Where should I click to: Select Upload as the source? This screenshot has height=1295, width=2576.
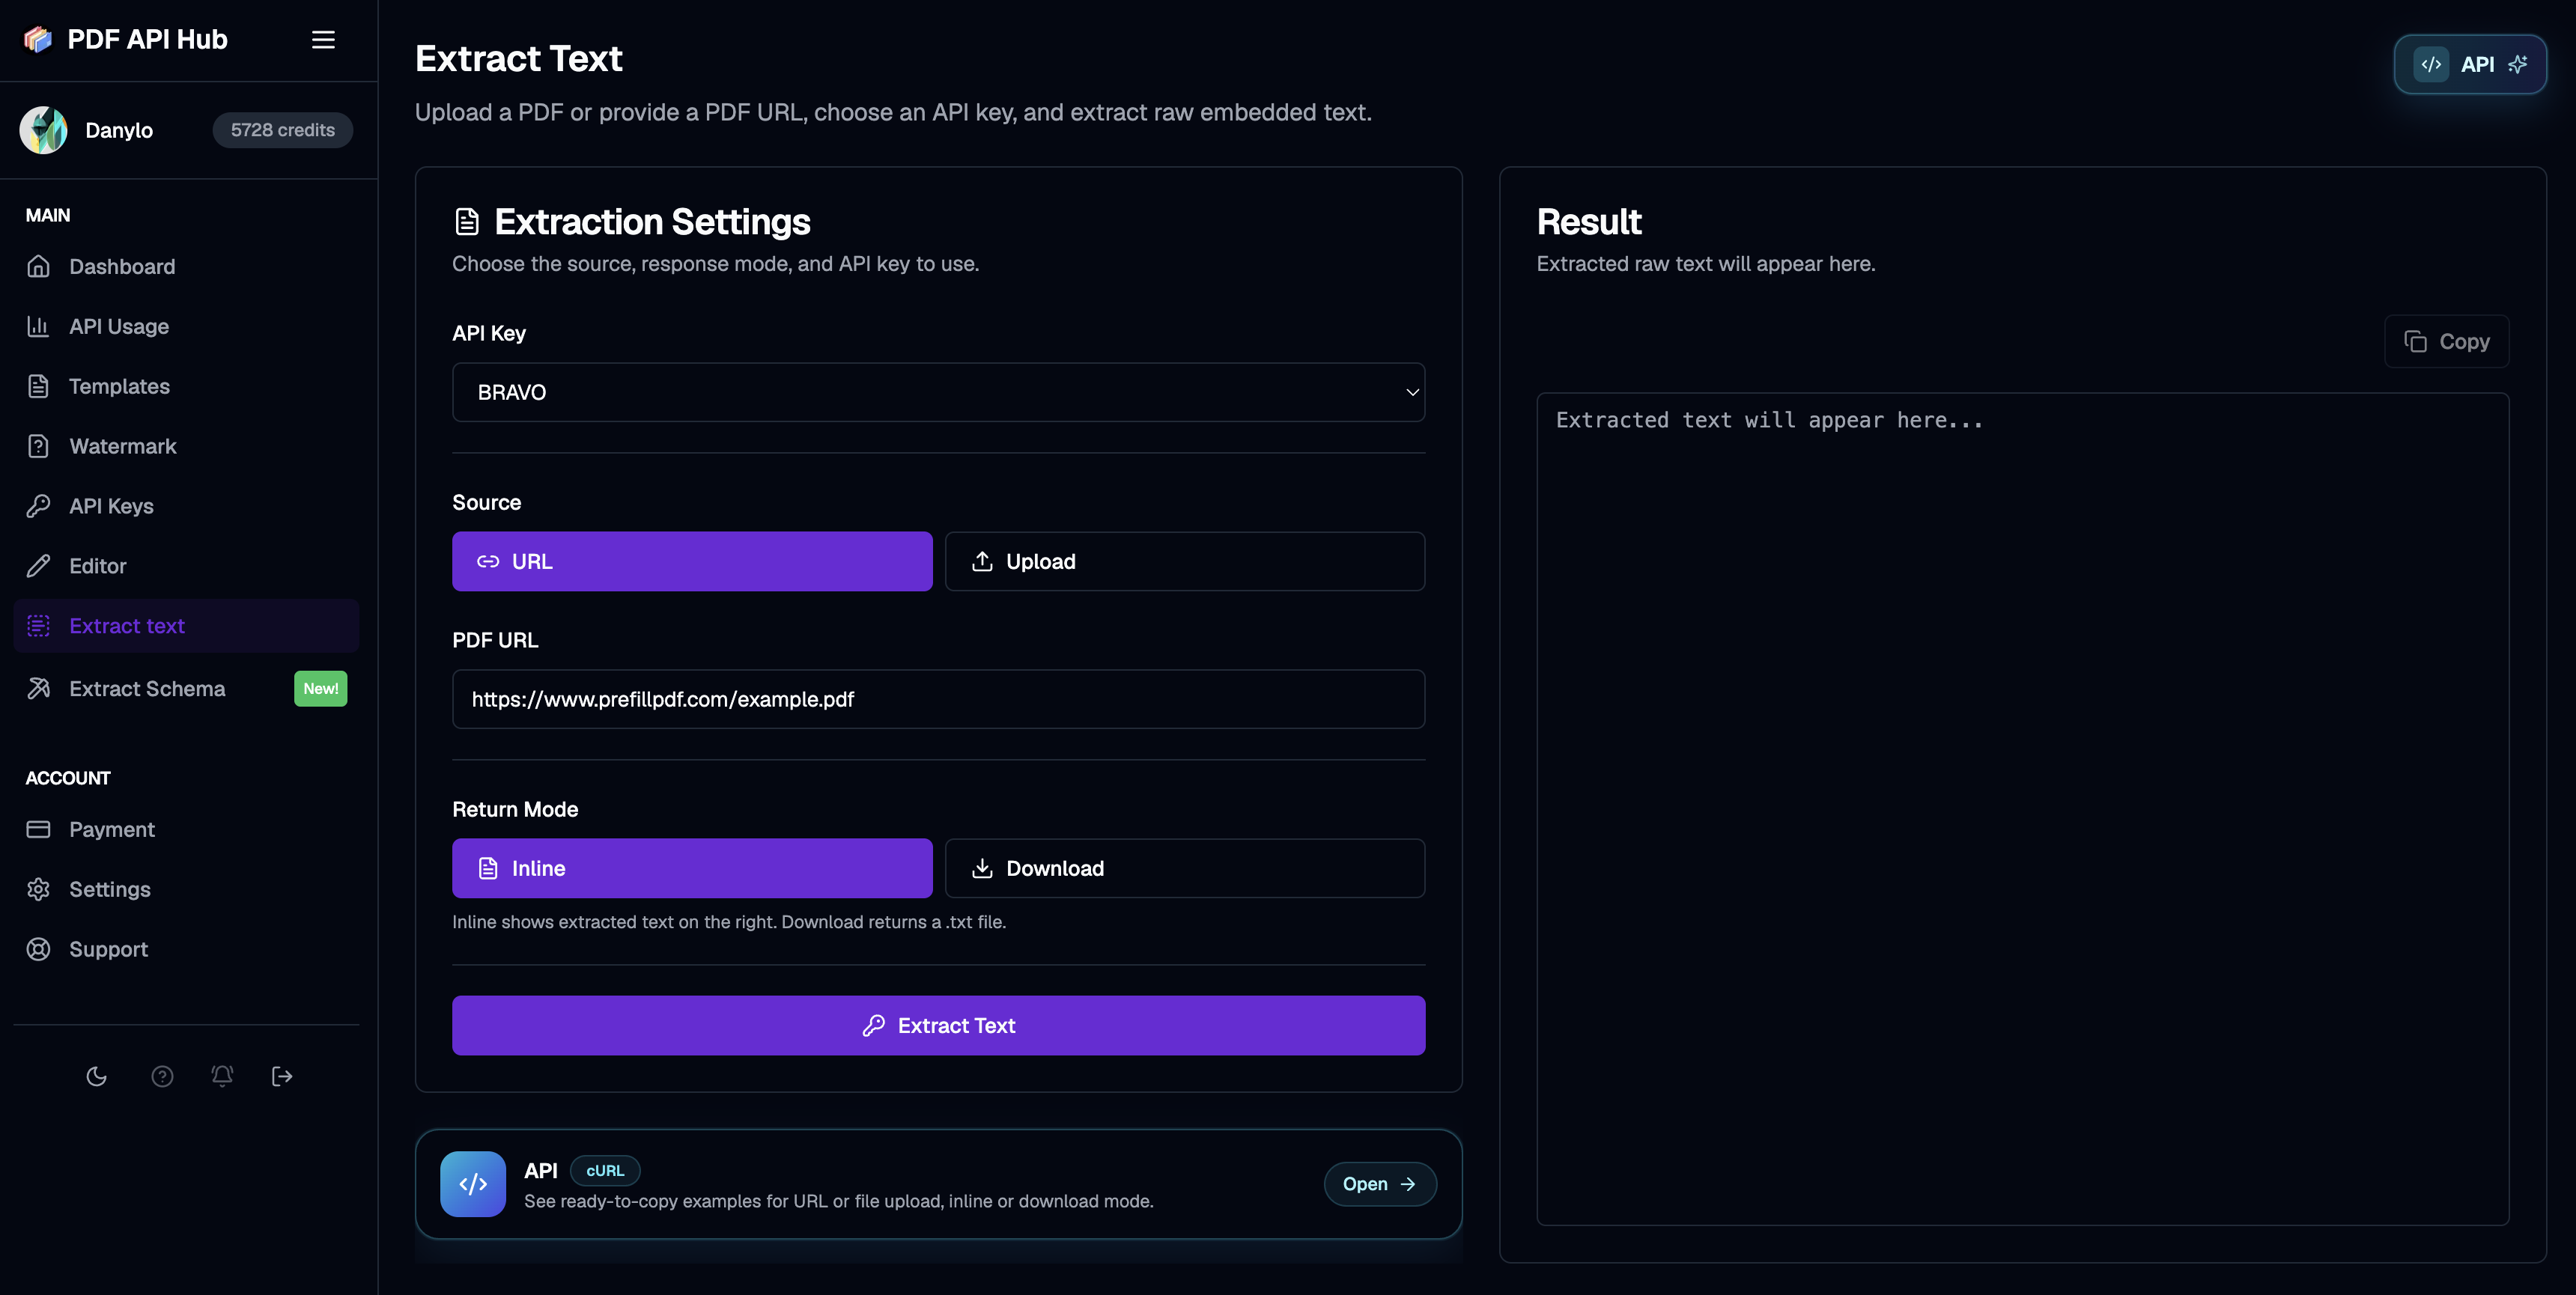coord(1185,561)
